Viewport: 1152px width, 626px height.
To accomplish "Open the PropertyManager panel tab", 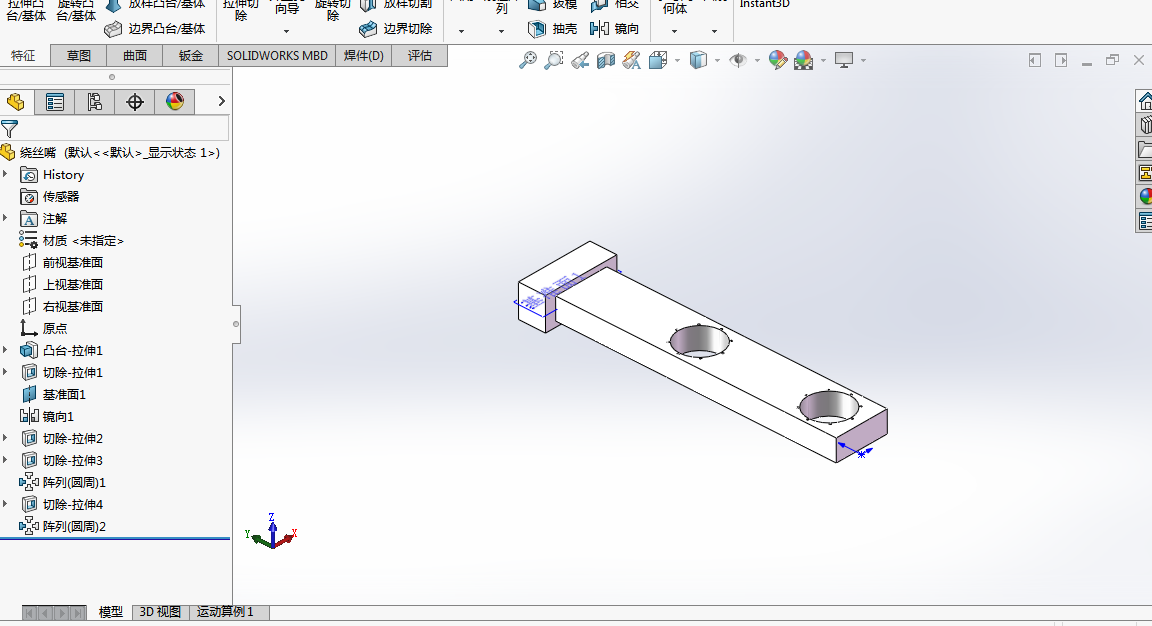I will point(54,102).
